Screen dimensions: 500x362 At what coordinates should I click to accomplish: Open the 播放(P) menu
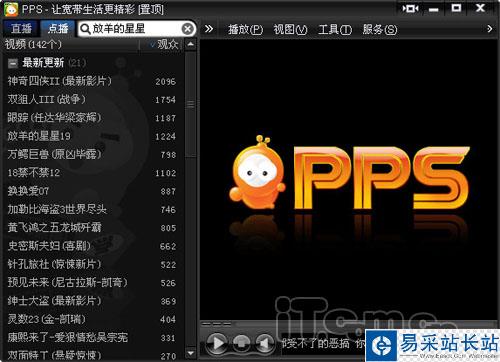coord(245,29)
